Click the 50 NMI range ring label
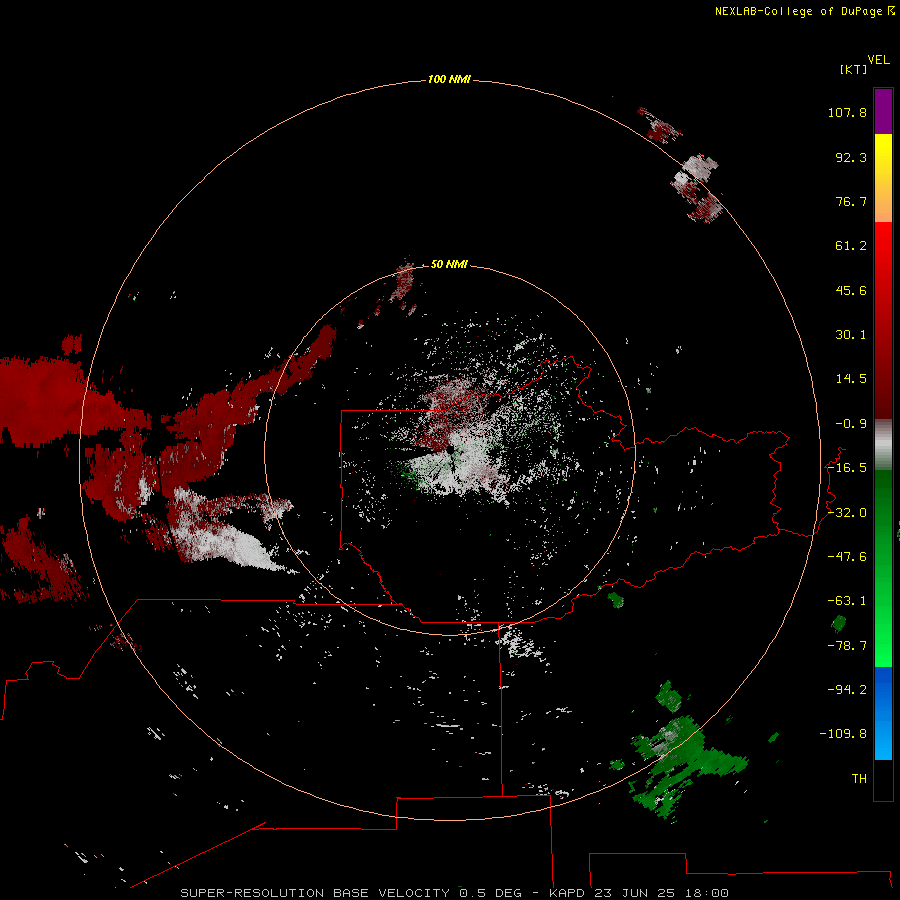This screenshot has height=900, width=900. (x=449, y=264)
